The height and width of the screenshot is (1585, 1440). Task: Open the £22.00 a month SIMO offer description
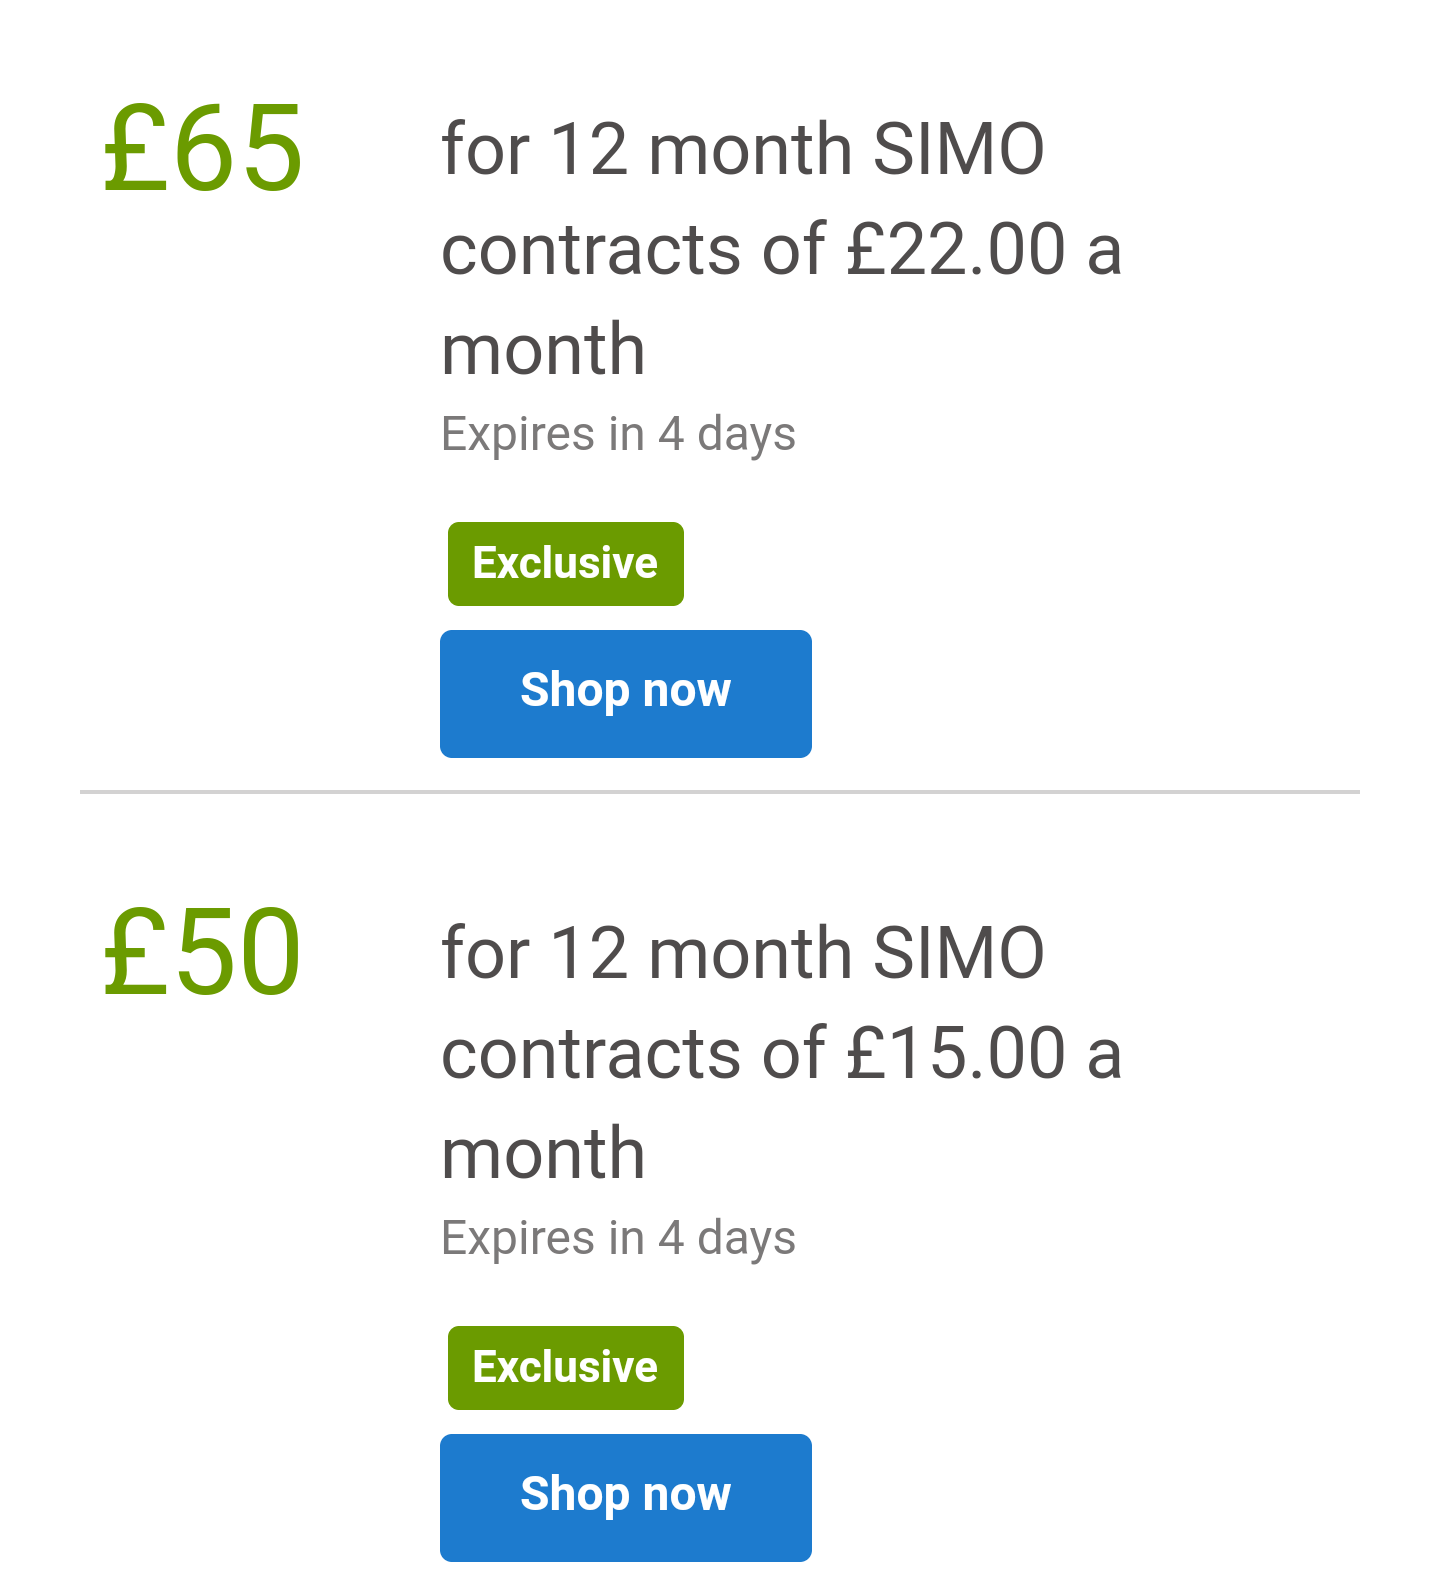781,248
